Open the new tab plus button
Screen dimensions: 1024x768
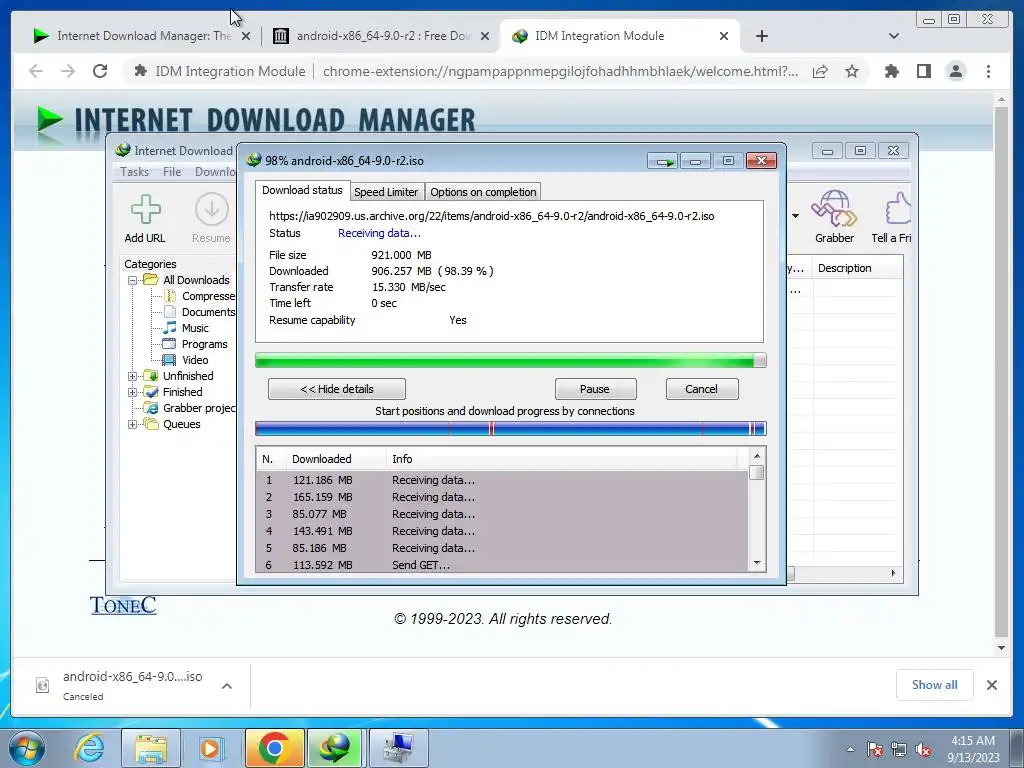click(x=761, y=36)
